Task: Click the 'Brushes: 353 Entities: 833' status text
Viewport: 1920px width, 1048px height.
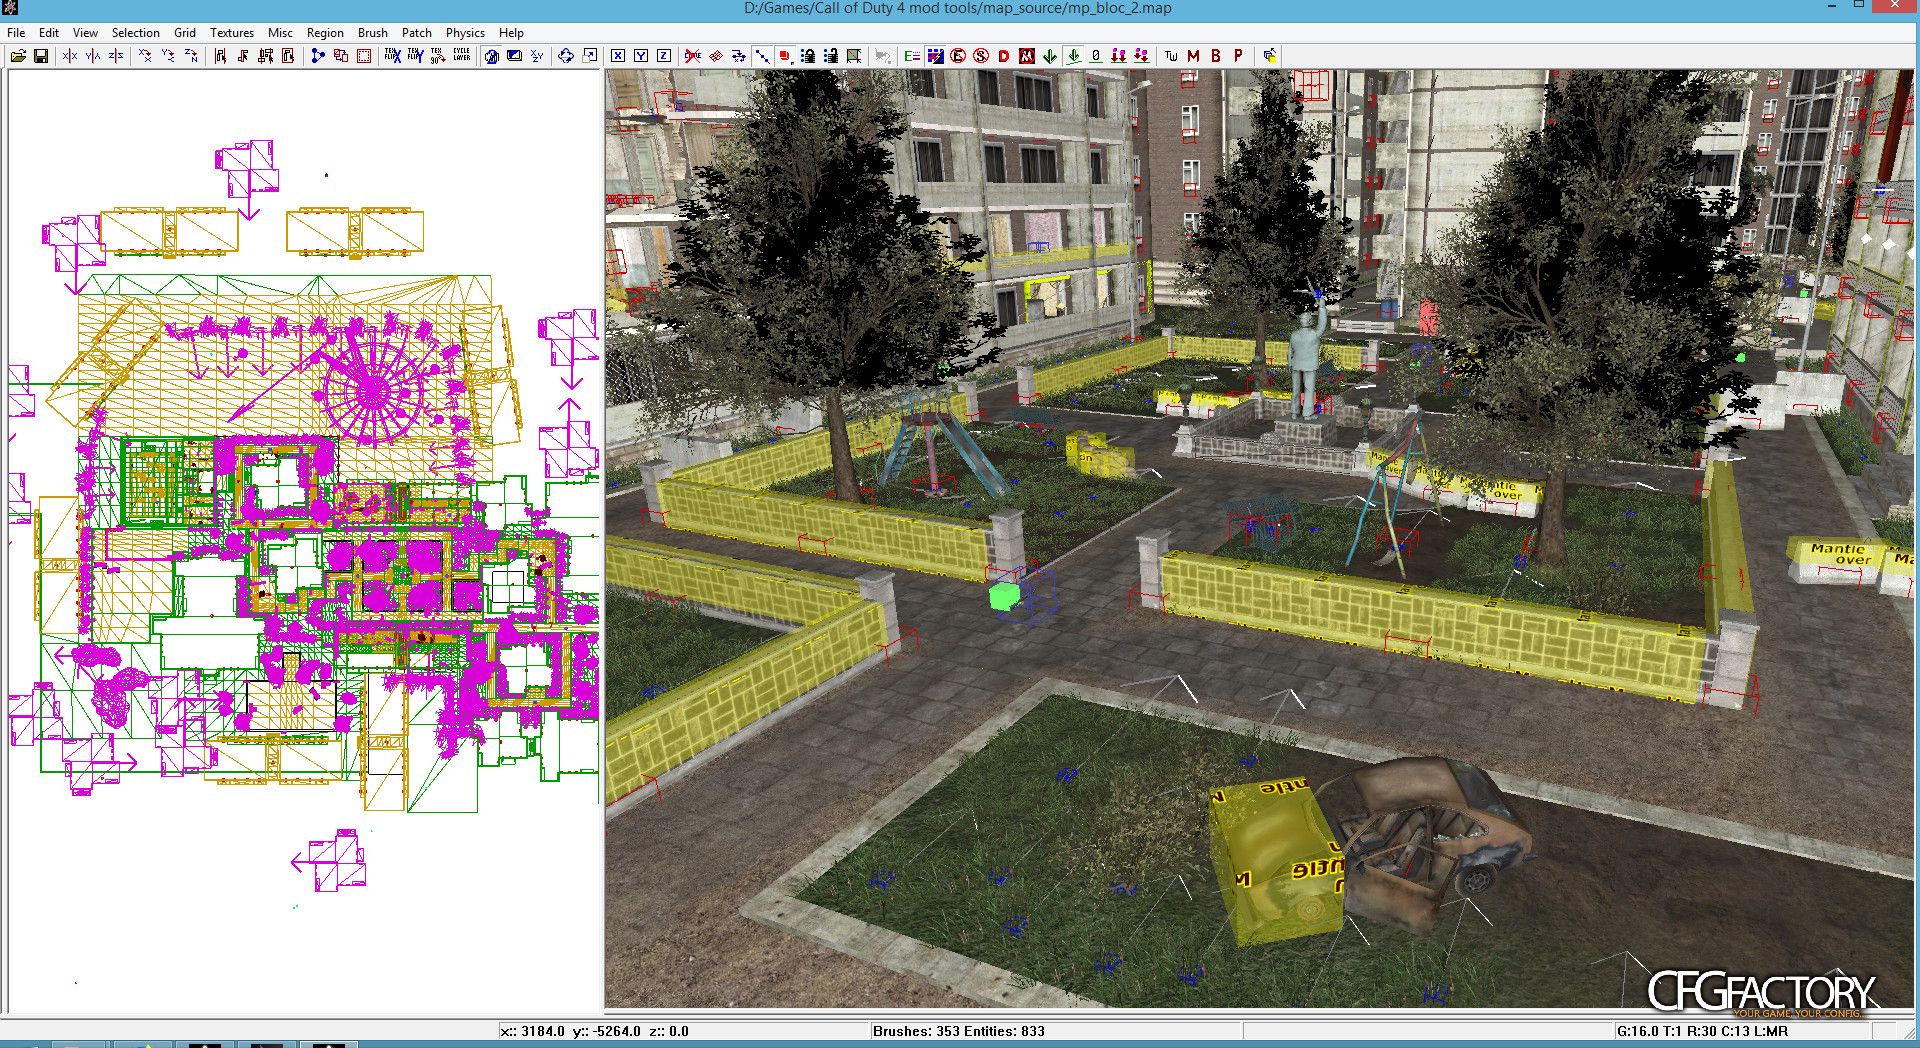Action: click(x=958, y=1031)
